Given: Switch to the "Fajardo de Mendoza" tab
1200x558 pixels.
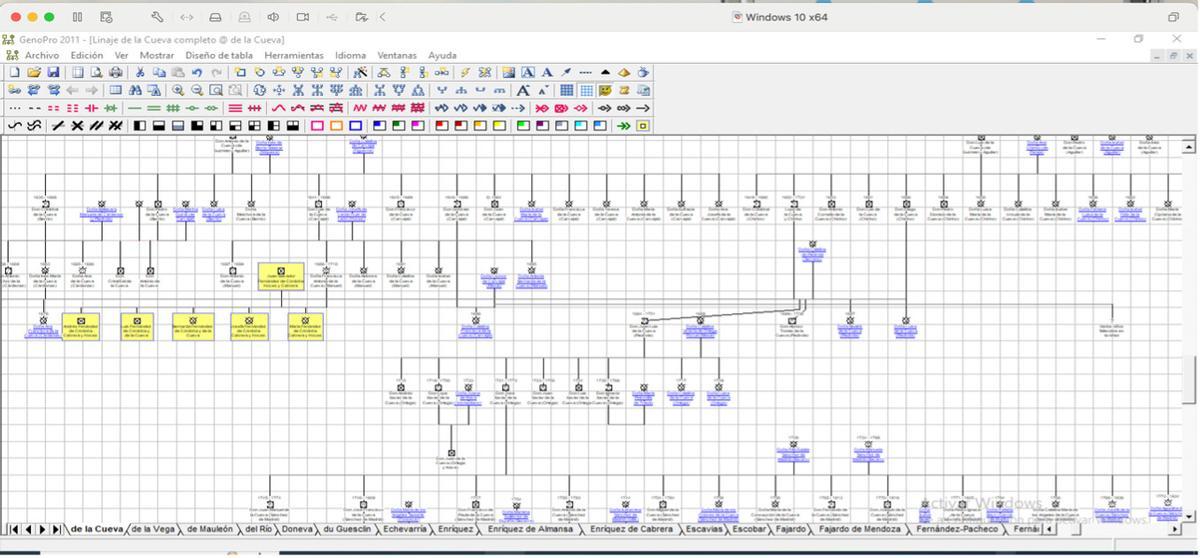Looking at the screenshot, I should click(x=859, y=529).
